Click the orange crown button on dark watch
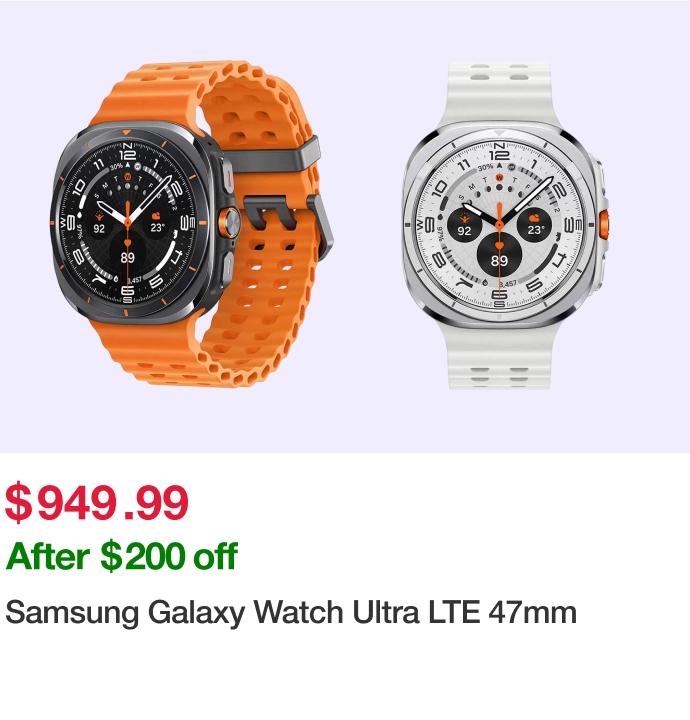 click(x=229, y=223)
